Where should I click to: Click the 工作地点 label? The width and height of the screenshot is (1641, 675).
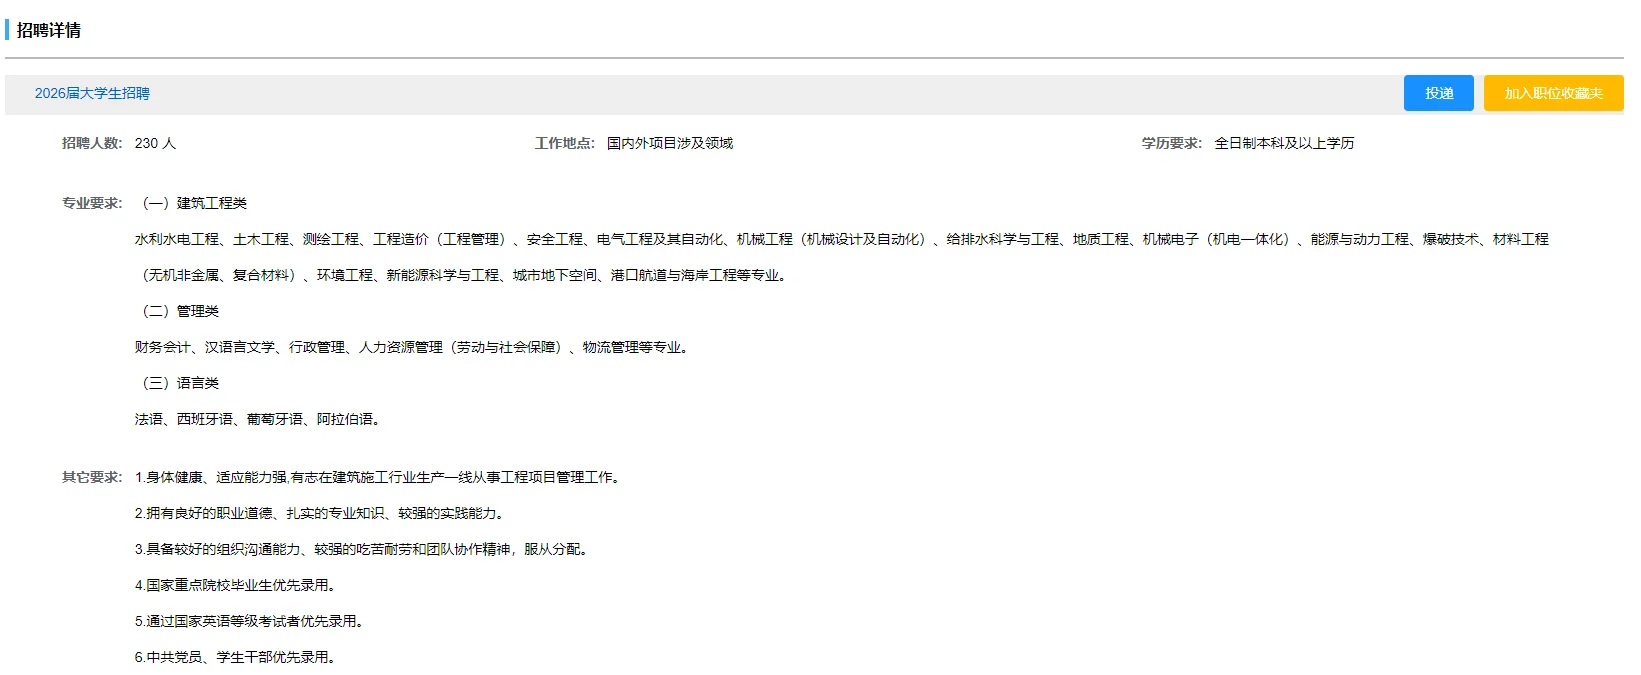pos(565,143)
